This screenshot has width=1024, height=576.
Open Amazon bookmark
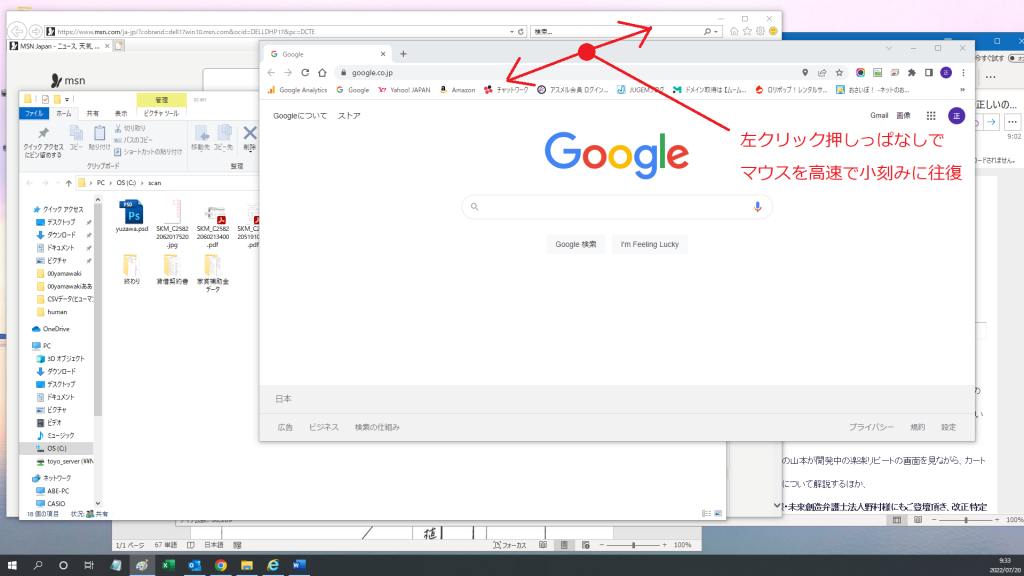pos(457,90)
